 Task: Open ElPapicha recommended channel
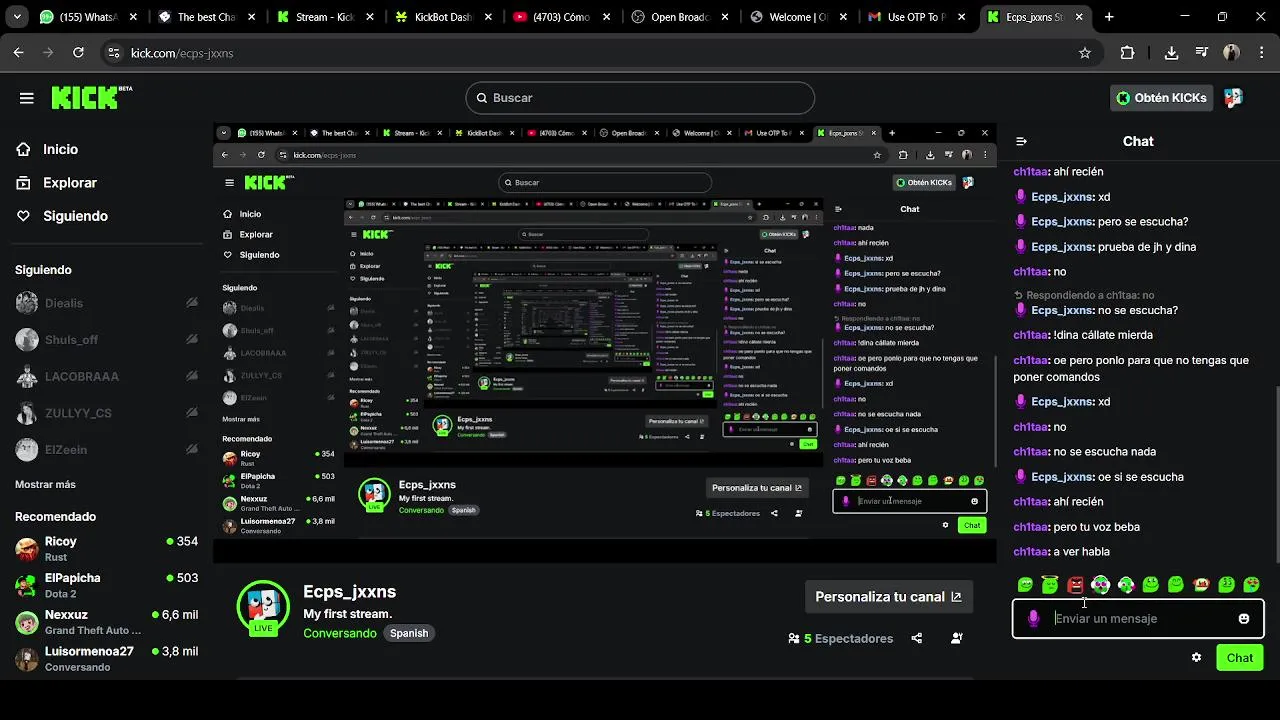(106, 585)
